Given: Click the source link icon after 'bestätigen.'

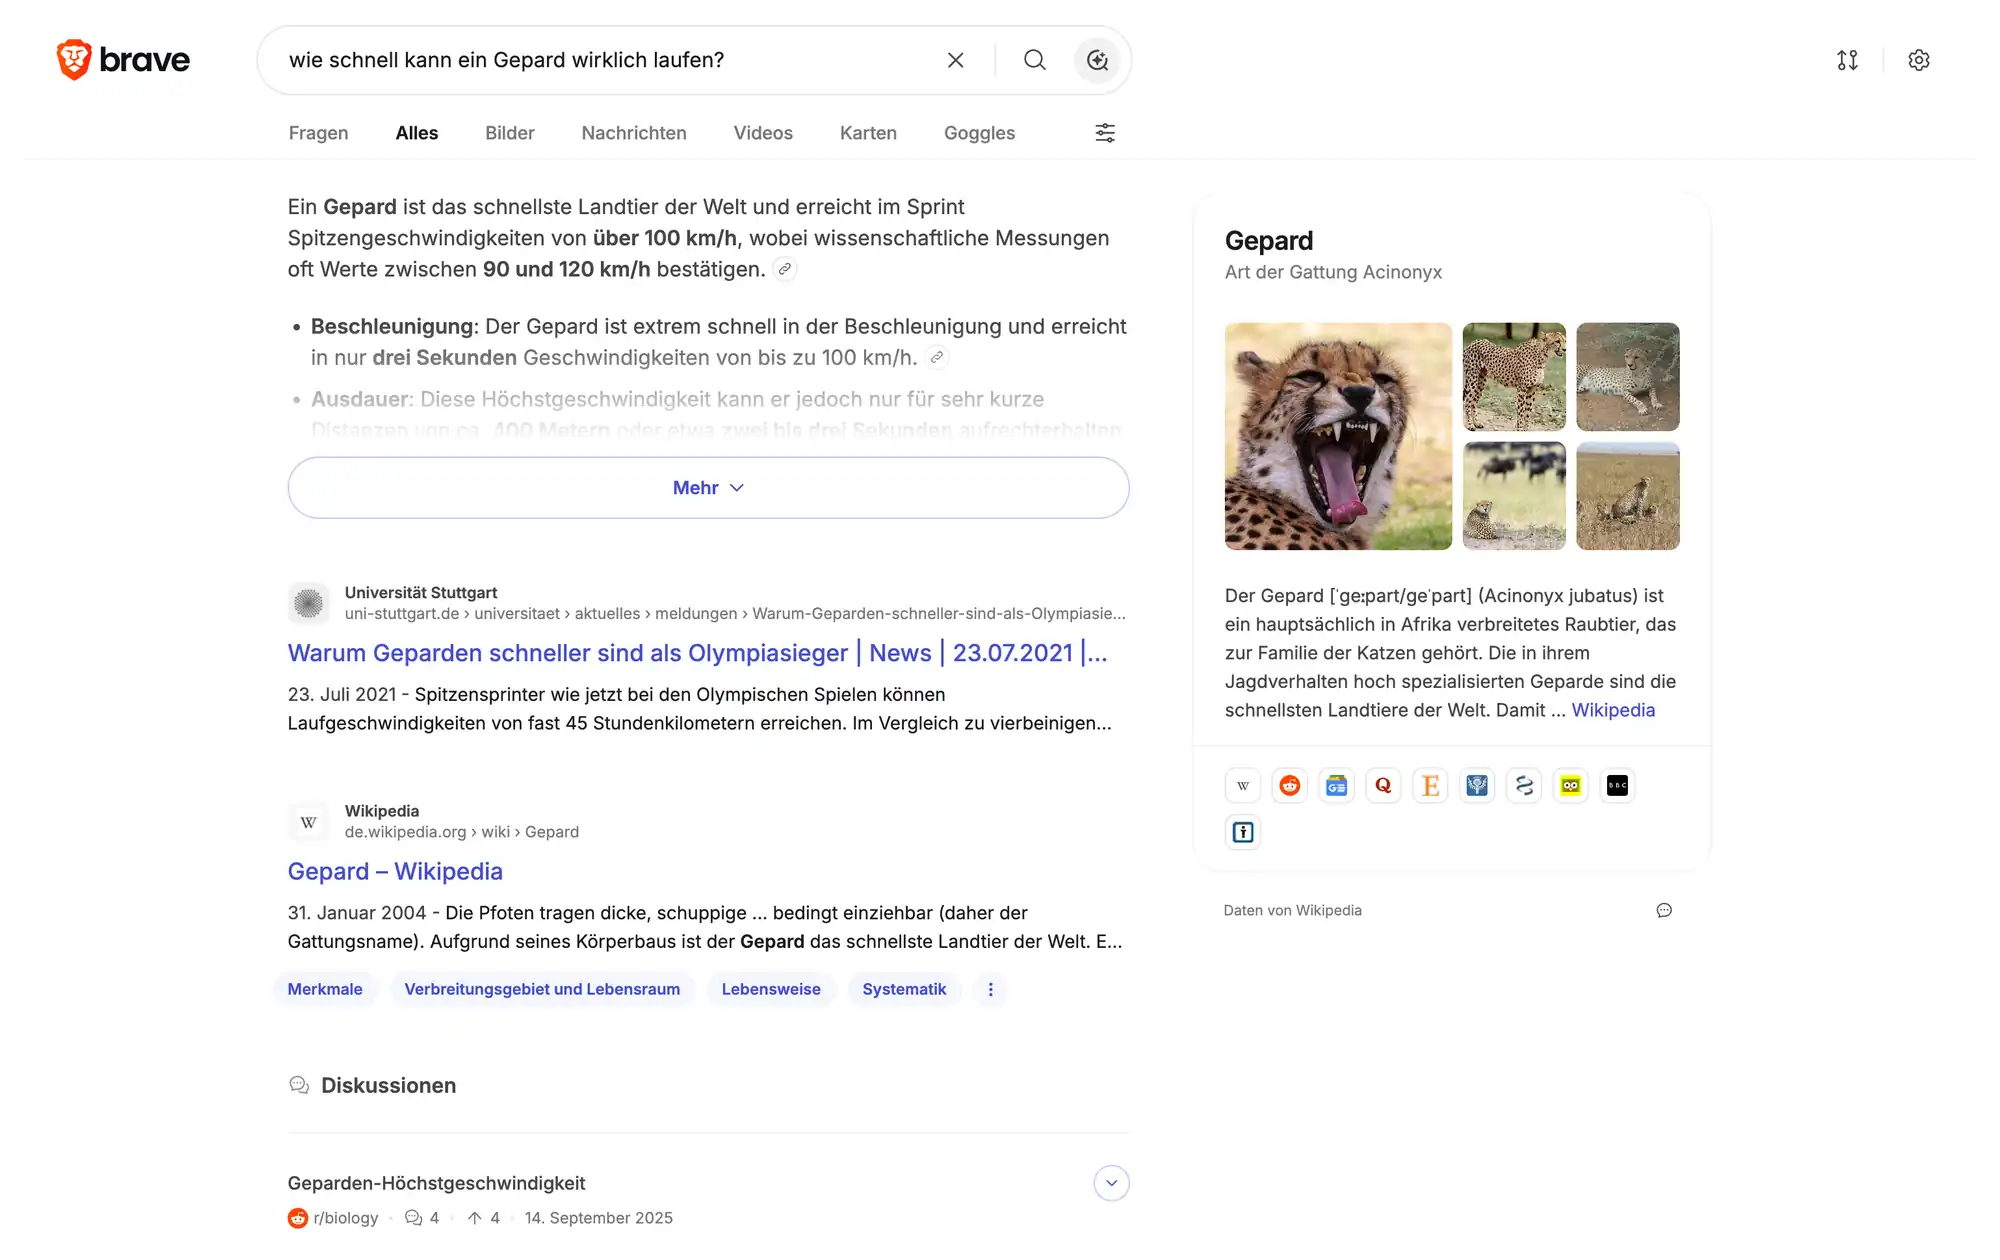Looking at the screenshot, I should coord(785,269).
